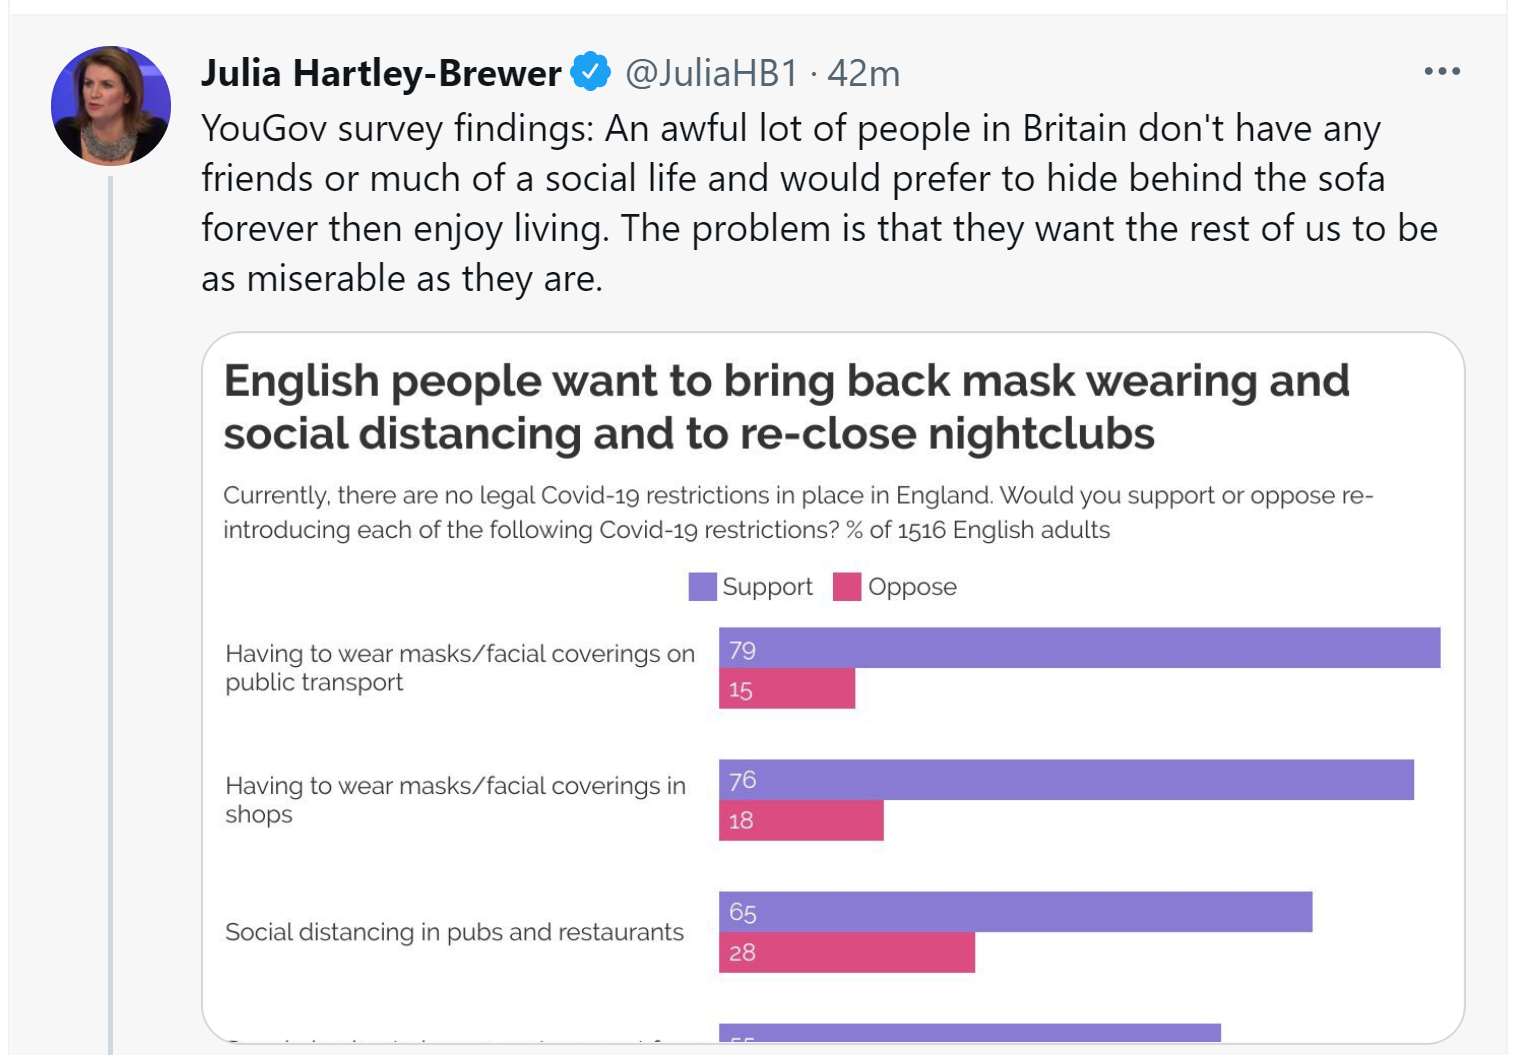Click the 28 oppose bar for social distancing
The width and height of the screenshot is (1521, 1055).
click(847, 952)
